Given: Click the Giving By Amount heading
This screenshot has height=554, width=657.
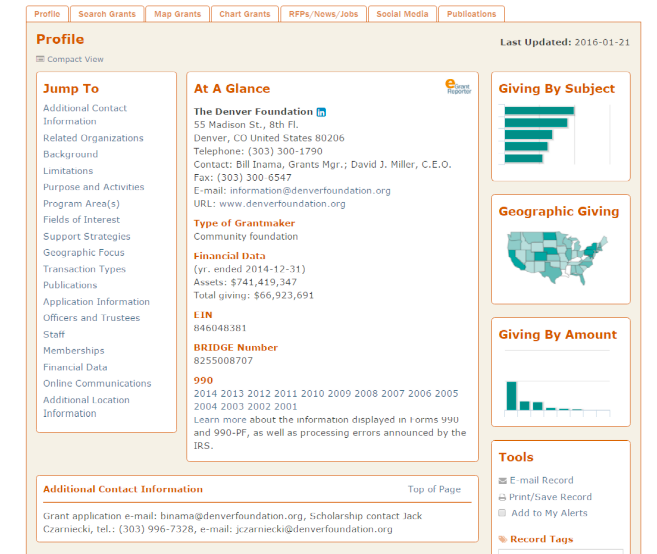Looking at the screenshot, I should click(x=558, y=334).
